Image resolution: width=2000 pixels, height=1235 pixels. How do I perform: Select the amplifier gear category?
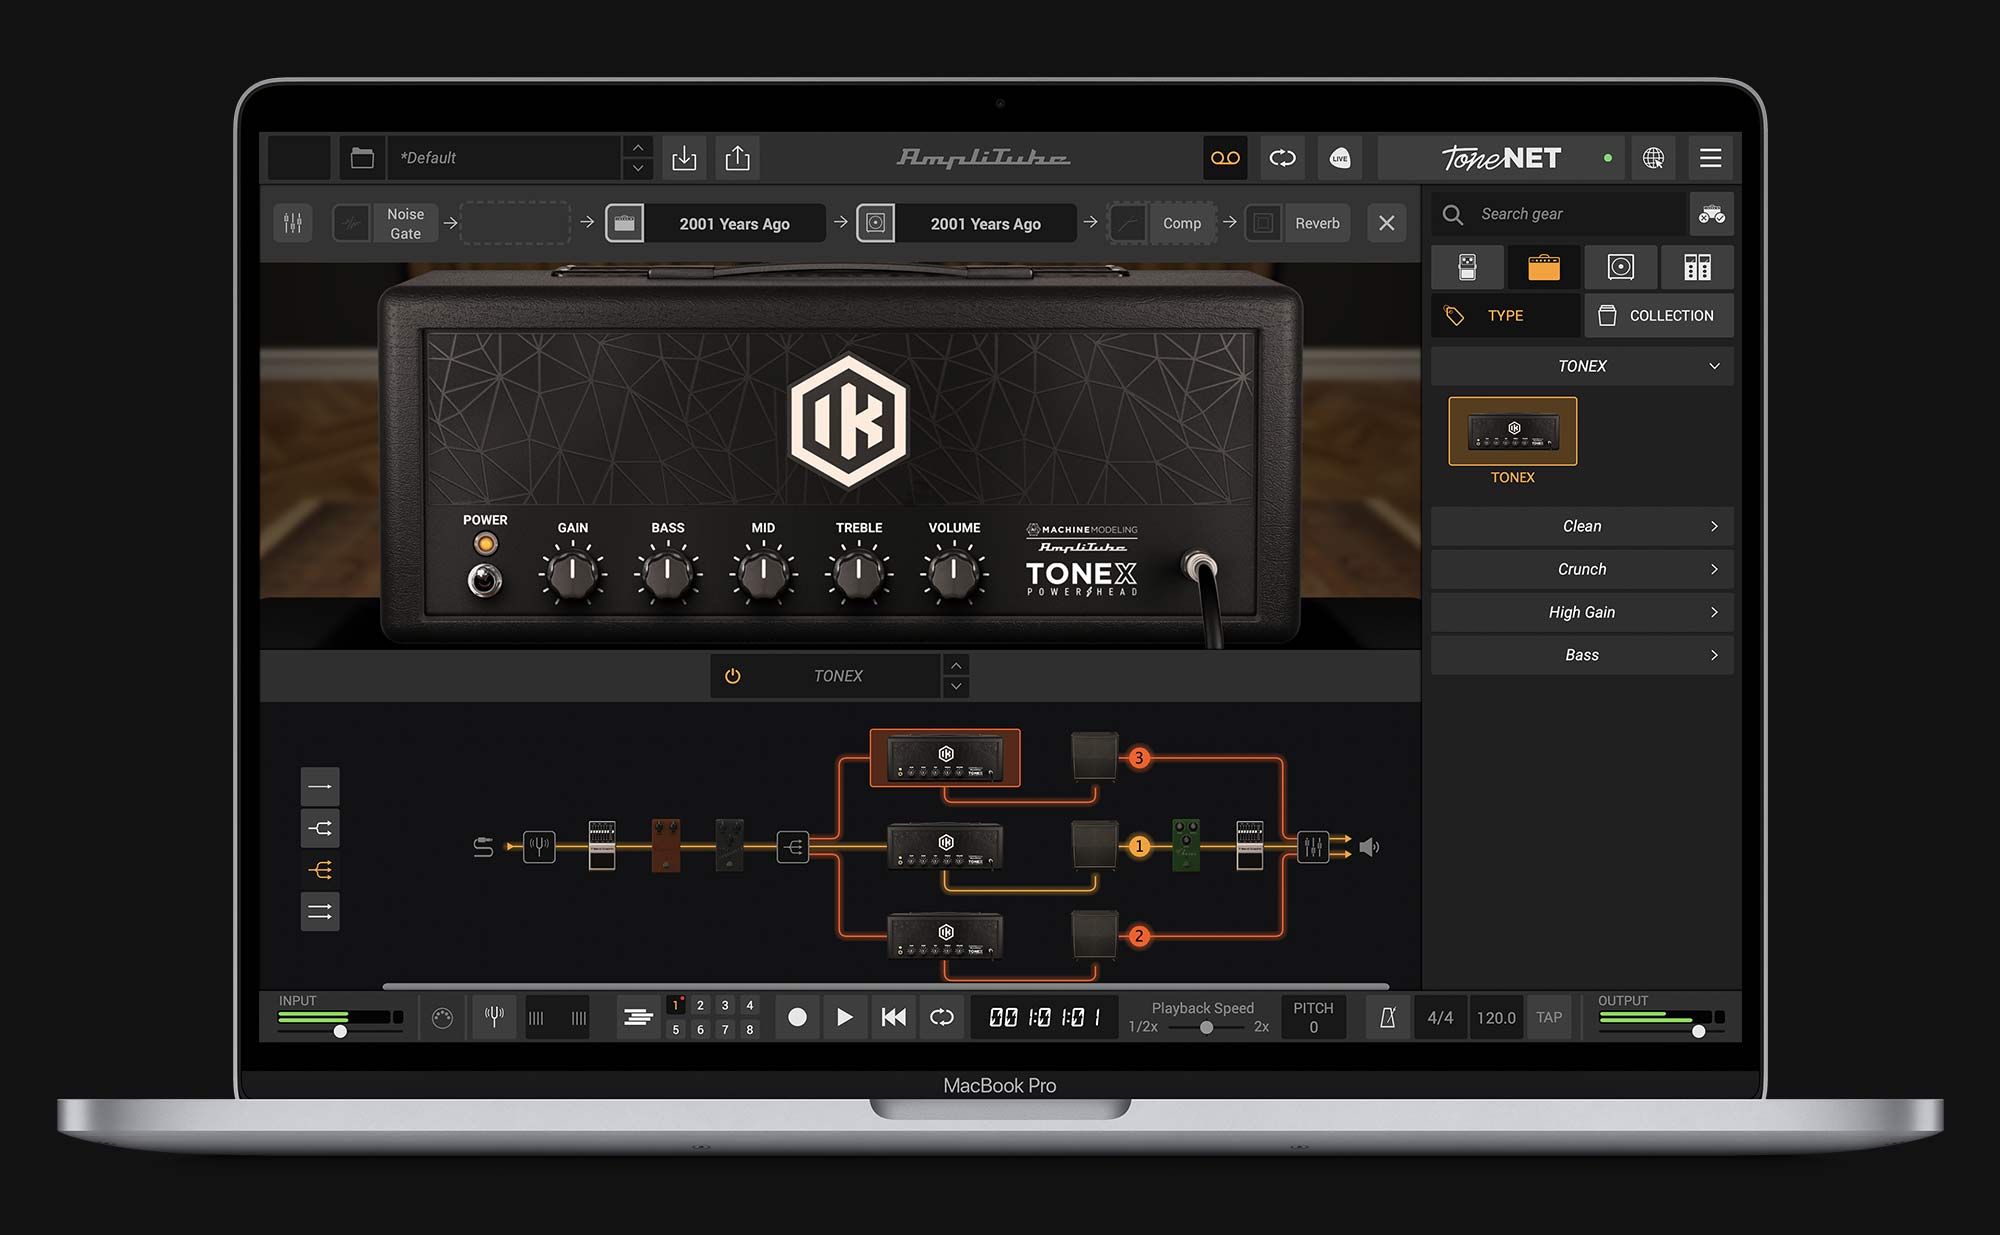pyautogui.click(x=1544, y=267)
